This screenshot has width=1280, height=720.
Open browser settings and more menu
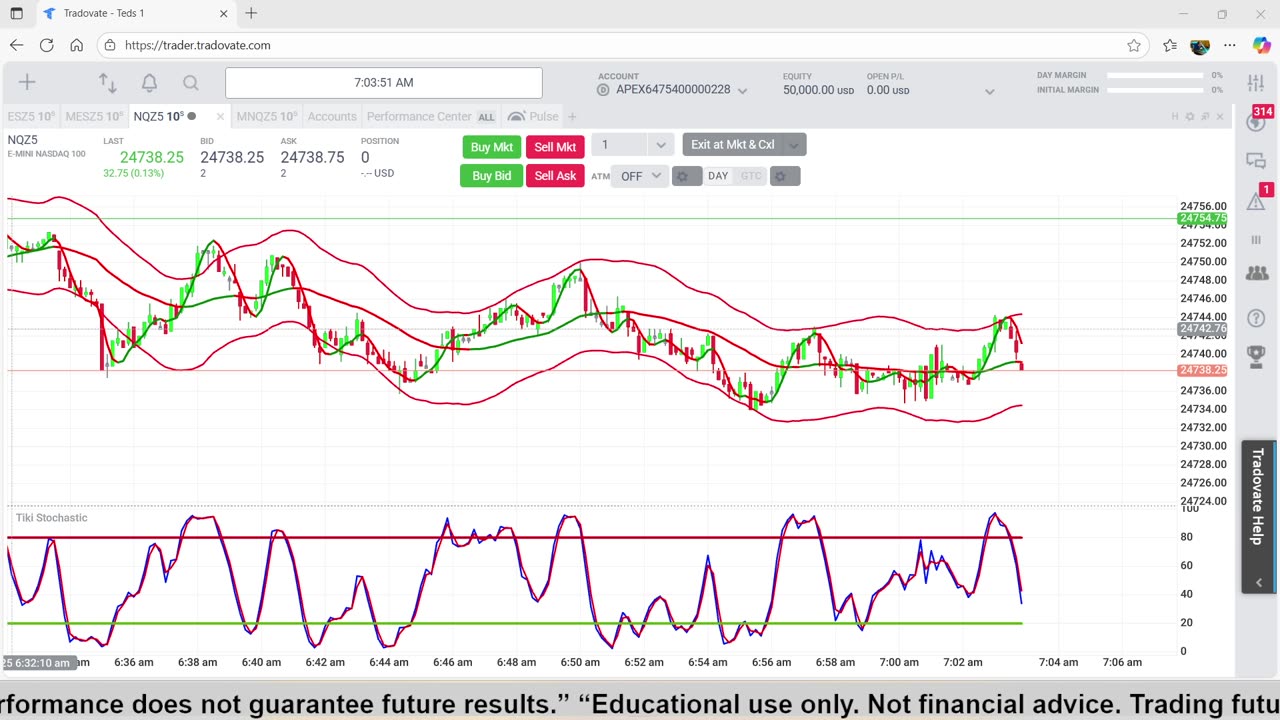1230,45
